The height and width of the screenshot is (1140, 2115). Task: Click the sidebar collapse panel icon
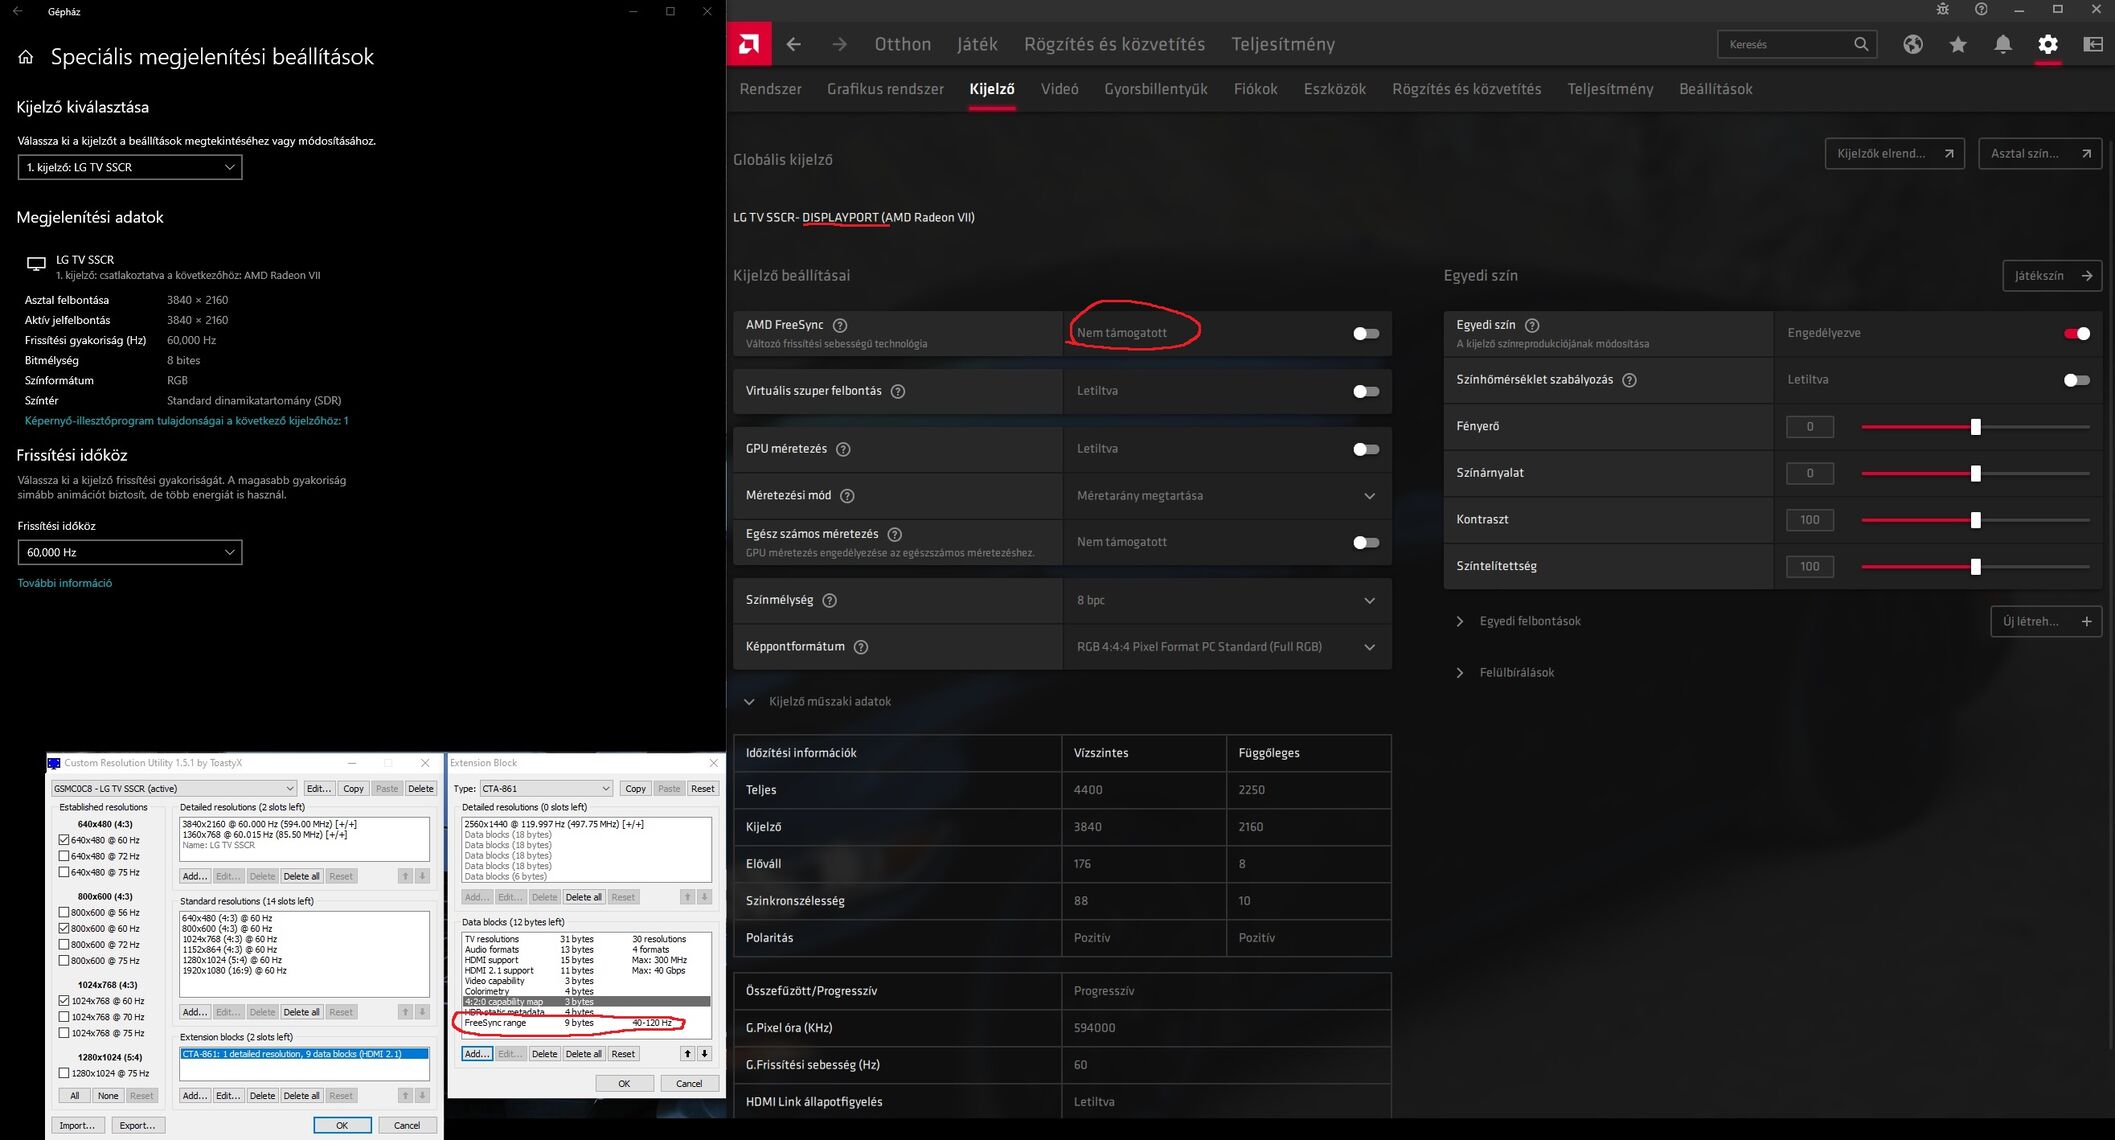2092,44
